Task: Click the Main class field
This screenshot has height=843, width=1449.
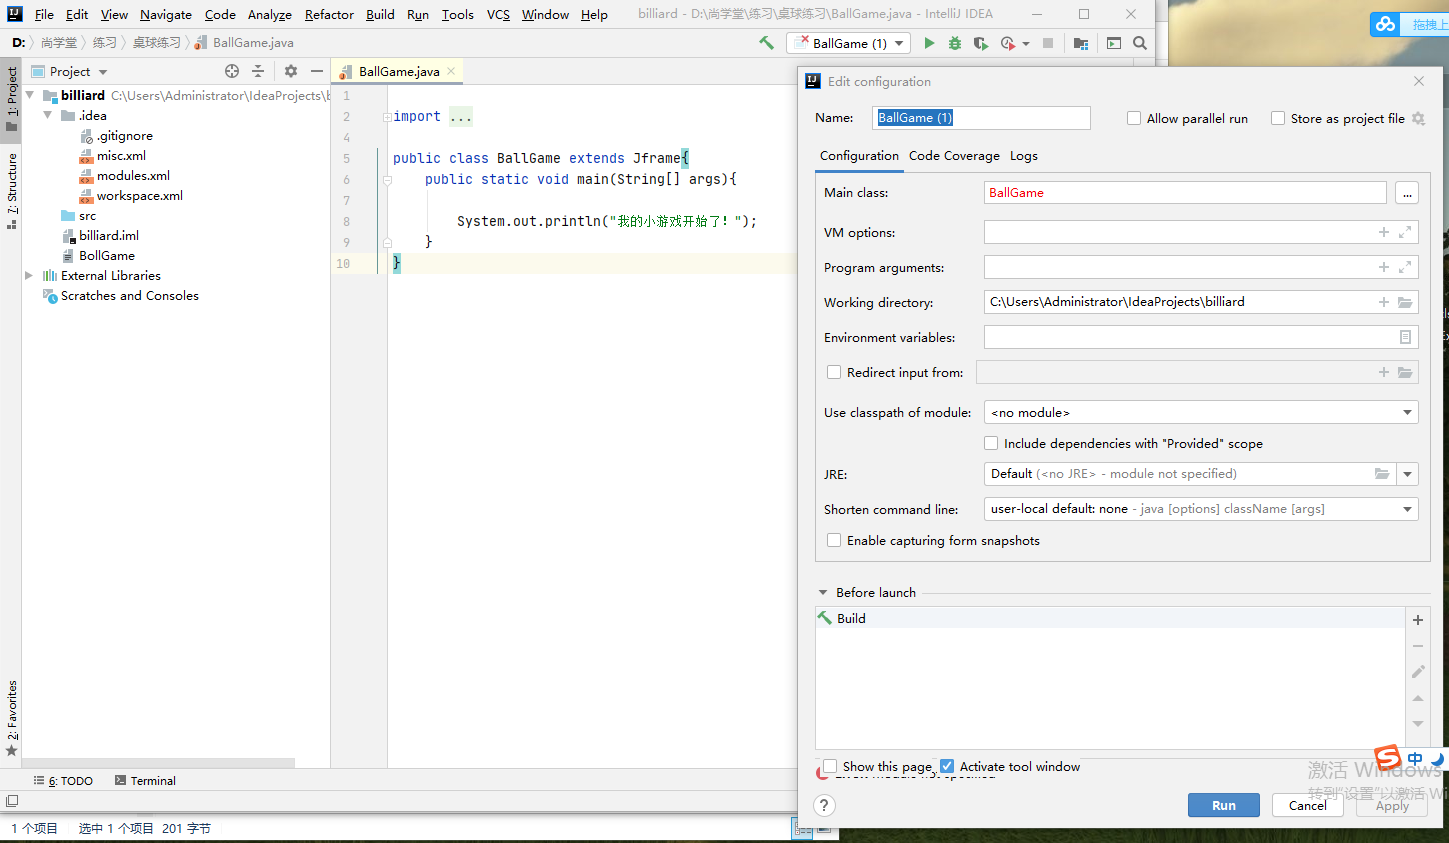Action: coord(1185,193)
